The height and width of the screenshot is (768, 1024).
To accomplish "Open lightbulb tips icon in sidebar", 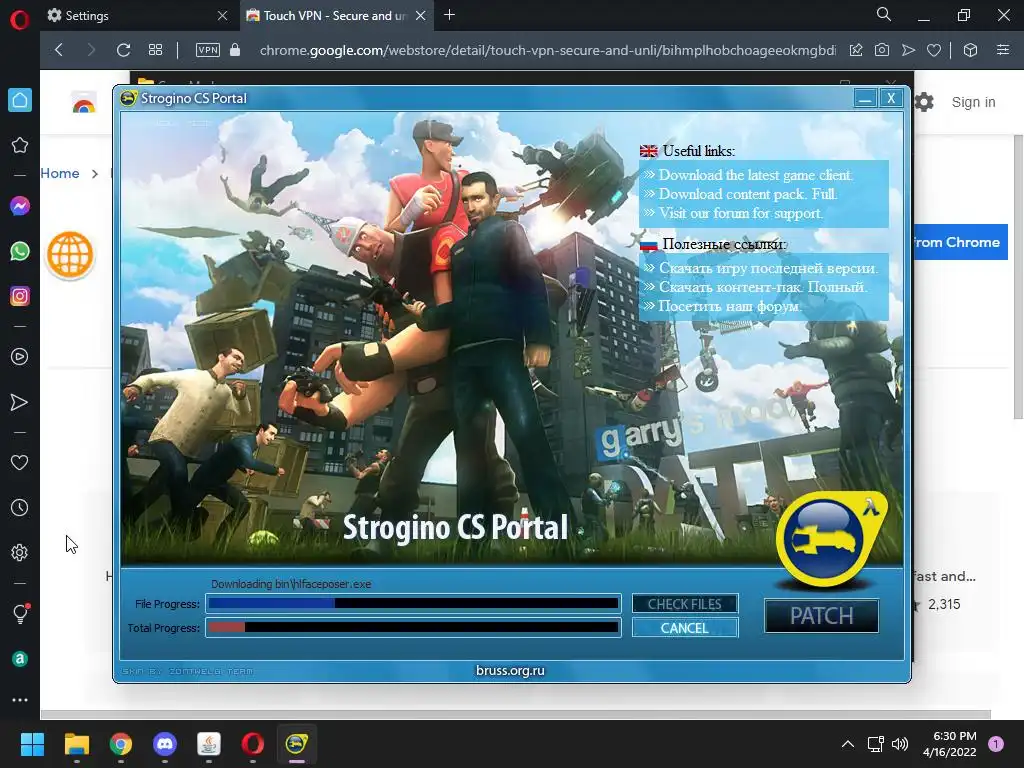I will coord(20,614).
